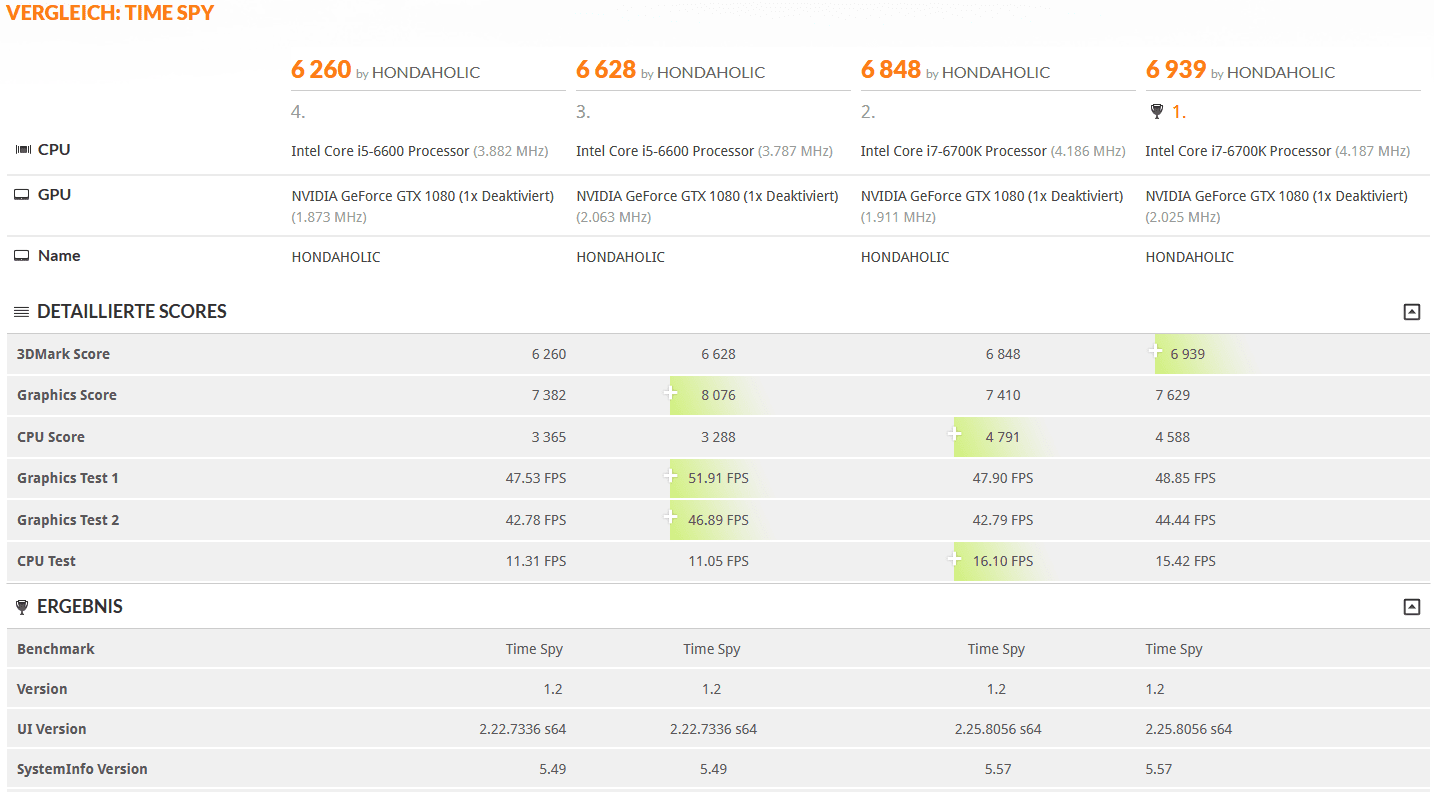Select Intel Core i5-6600 Processor (3.882 MHz)
This screenshot has width=1434, height=792.
click(x=420, y=151)
